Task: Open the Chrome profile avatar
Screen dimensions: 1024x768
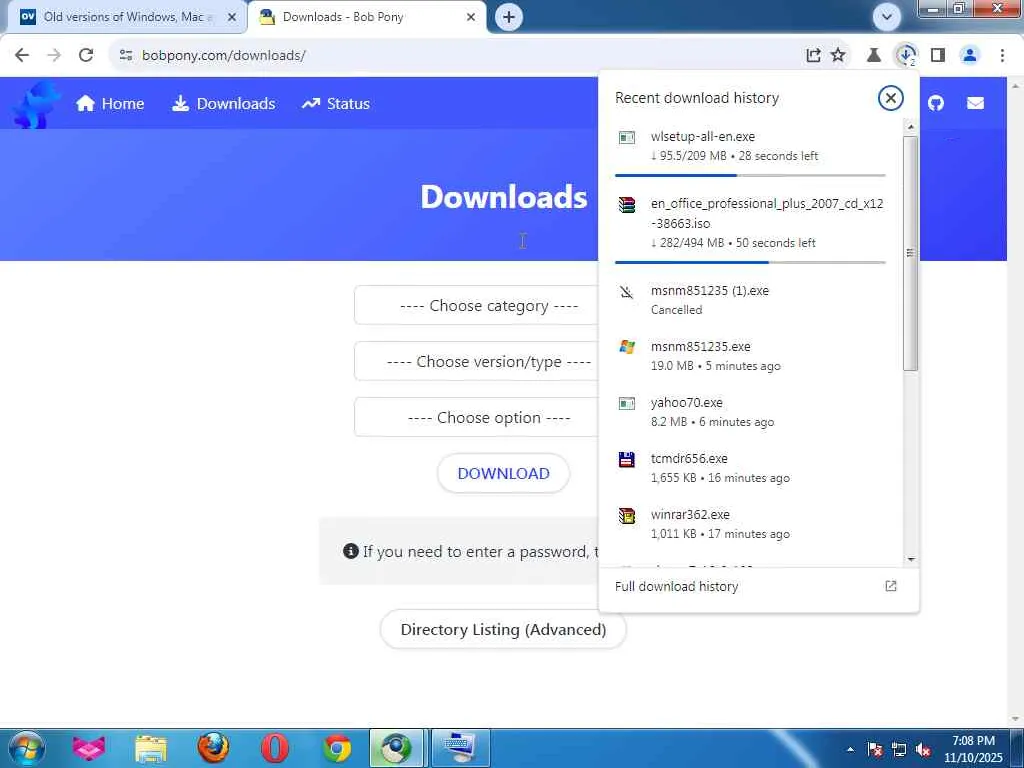Action: [970, 56]
